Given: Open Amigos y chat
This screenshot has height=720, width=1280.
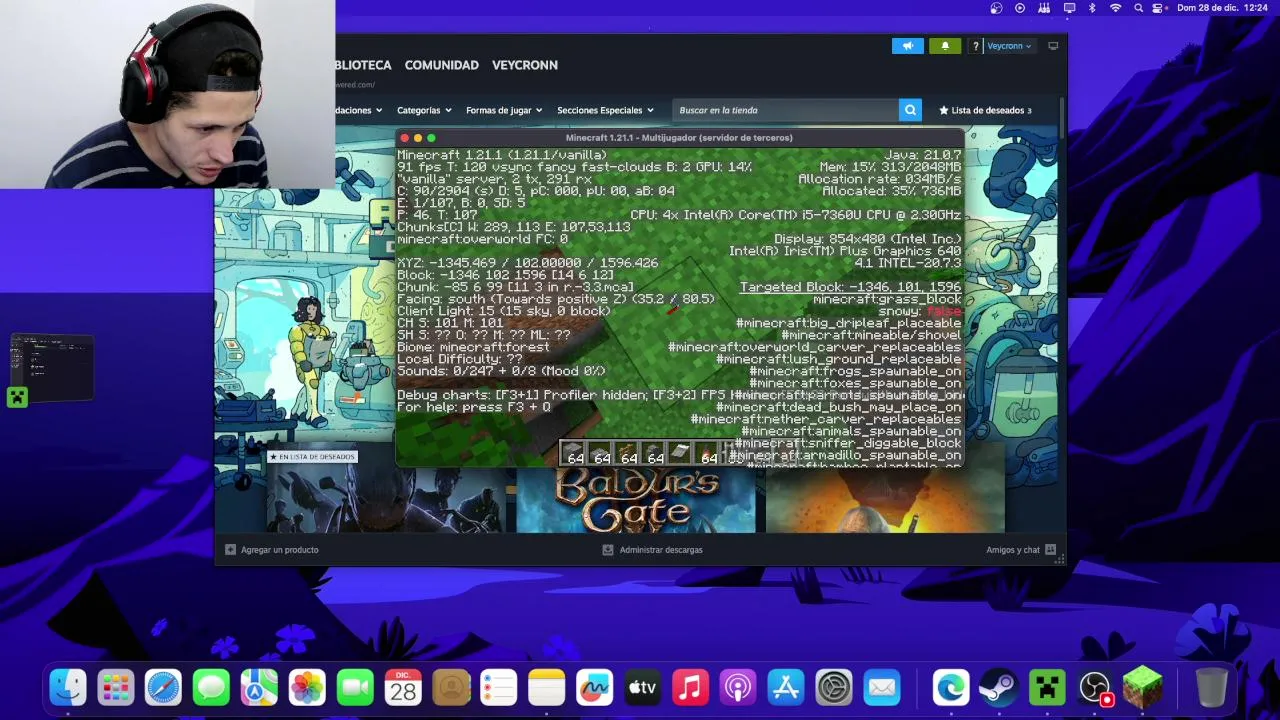Looking at the screenshot, I should coord(1021,549).
